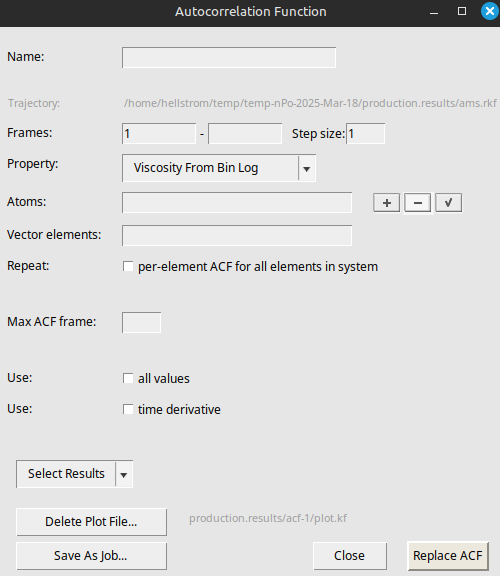Focus the Frames start field

159,133
